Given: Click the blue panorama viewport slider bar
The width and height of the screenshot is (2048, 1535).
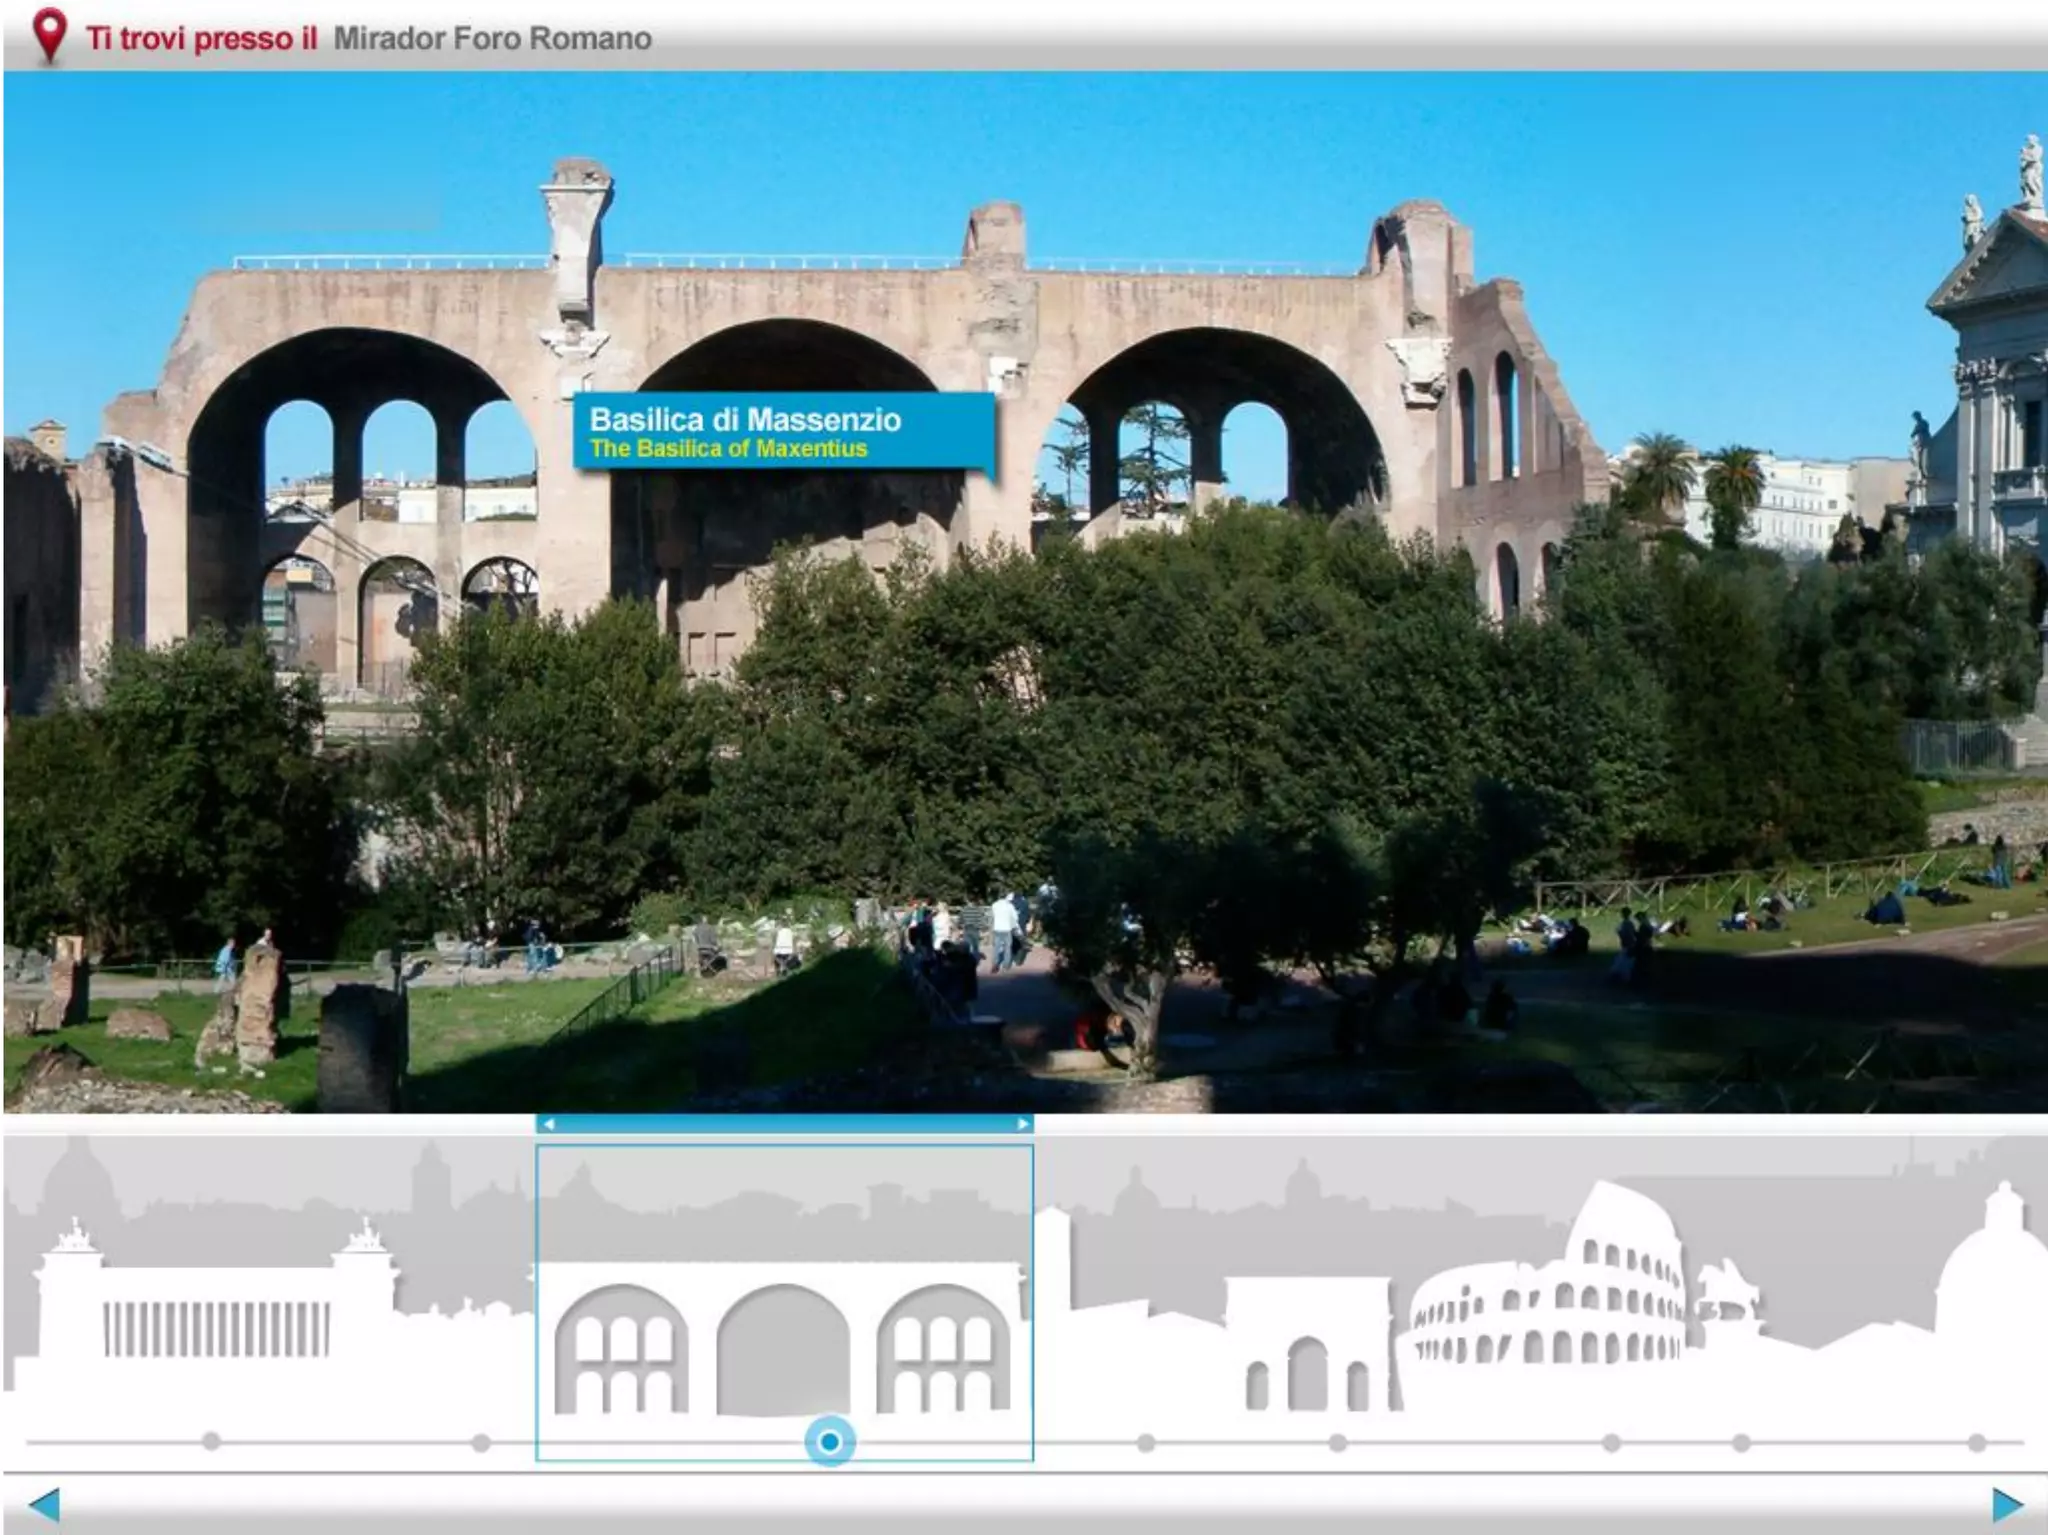Looking at the screenshot, I should [785, 1124].
